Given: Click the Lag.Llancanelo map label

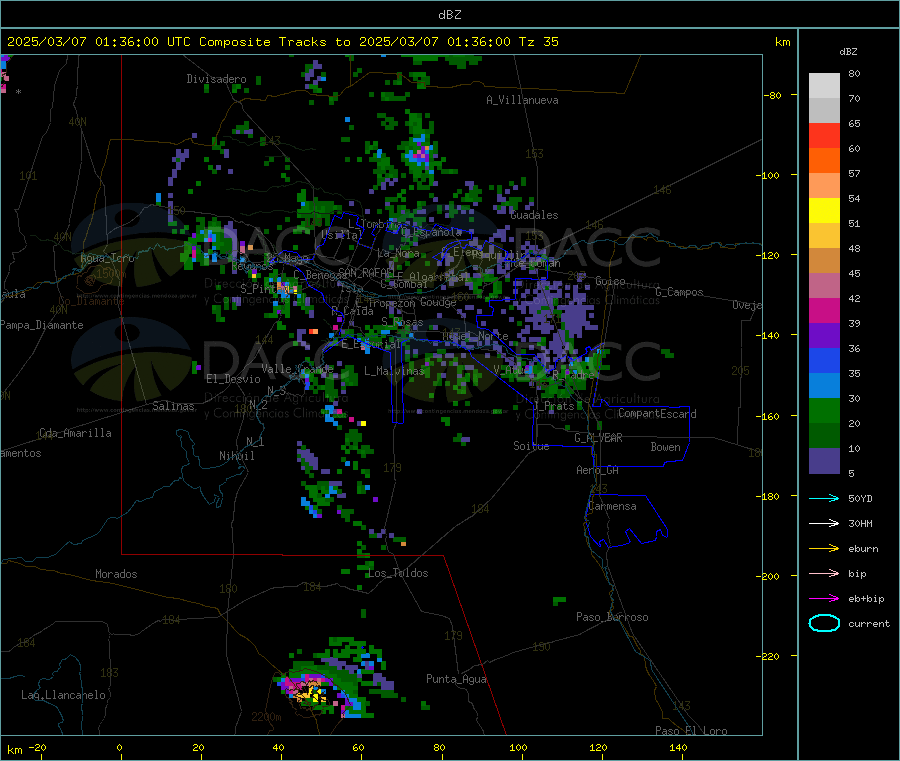Looking at the screenshot, I should 64,695.
